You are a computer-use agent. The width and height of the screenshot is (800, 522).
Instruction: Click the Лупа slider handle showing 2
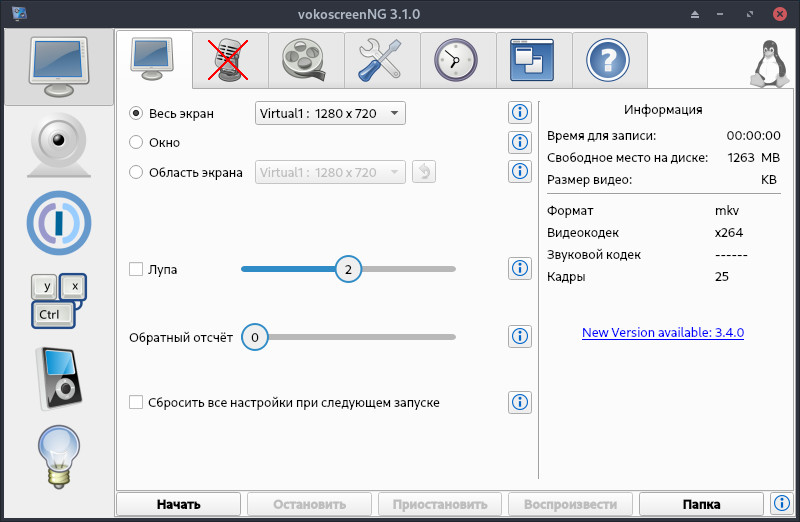pyautogui.click(x=348, y=269)
